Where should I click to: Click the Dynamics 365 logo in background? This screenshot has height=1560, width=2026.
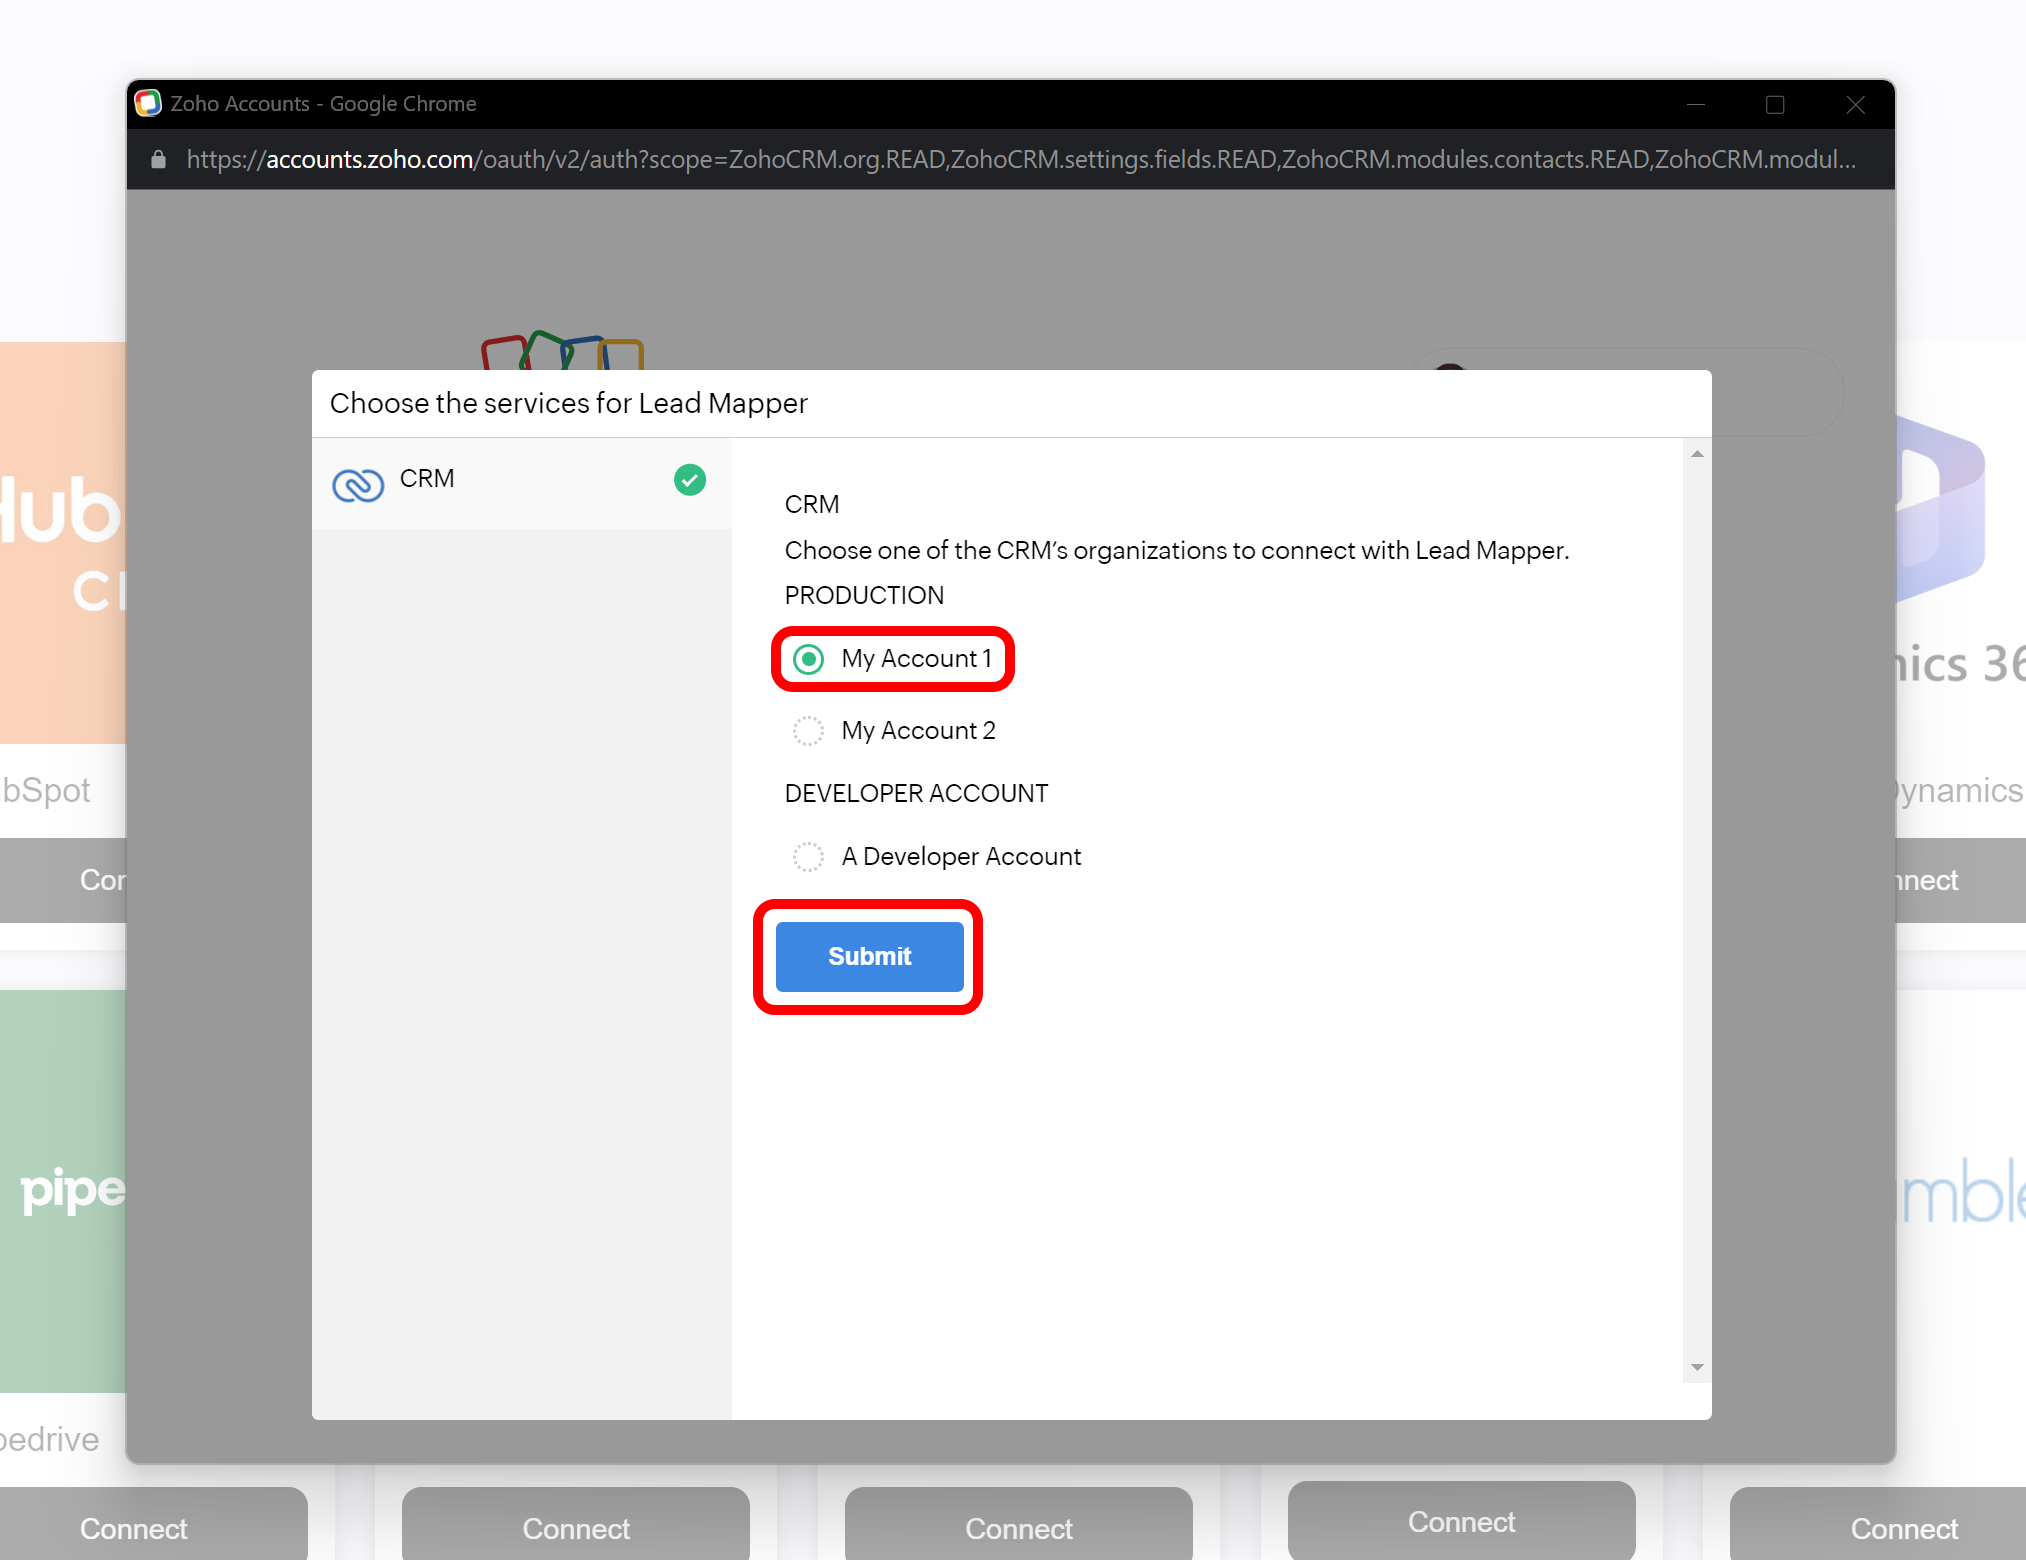pos(1941,510)
